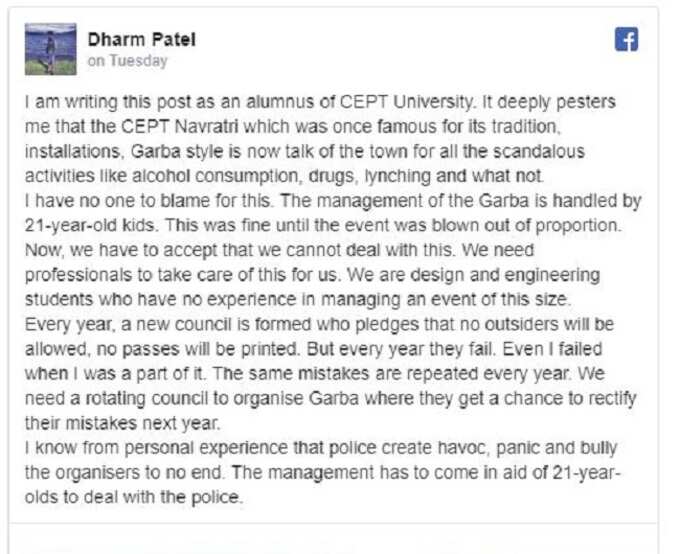This screenshot has width=680, height=554.
Task: Open the Dharm Patel profile name link
Action: (x=141, y=39)
